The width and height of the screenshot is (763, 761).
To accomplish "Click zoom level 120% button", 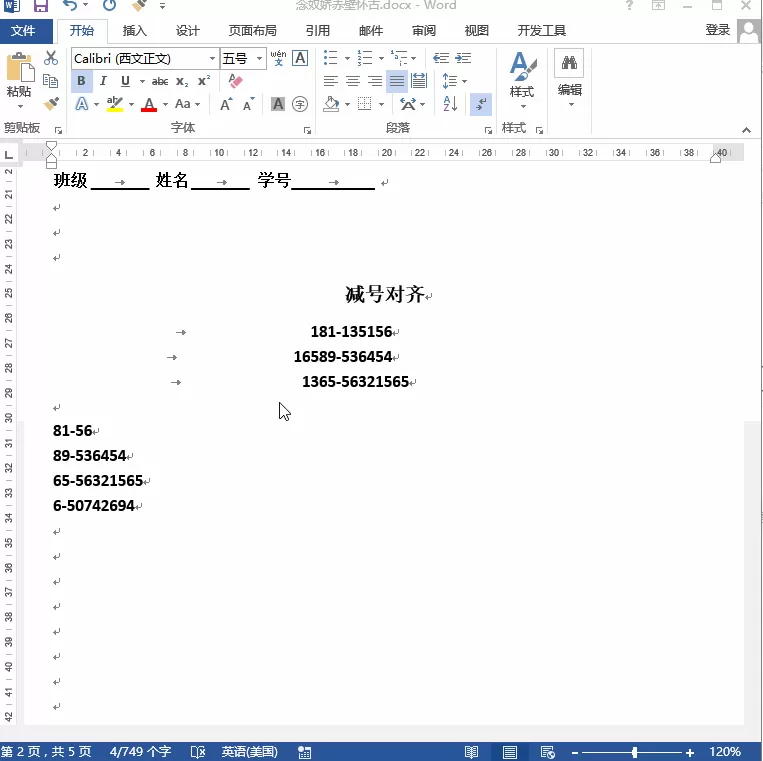I will click(725, 752).
